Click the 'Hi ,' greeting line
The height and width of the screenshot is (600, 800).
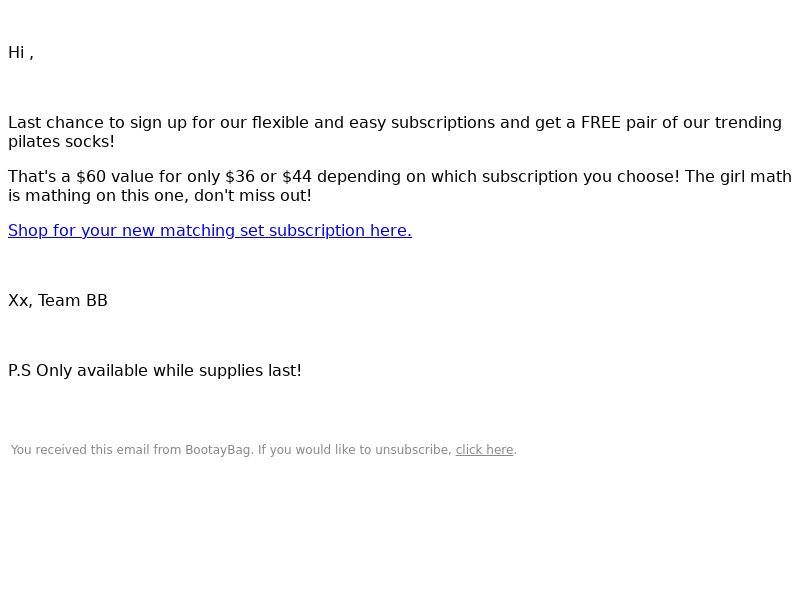point(21,53)
